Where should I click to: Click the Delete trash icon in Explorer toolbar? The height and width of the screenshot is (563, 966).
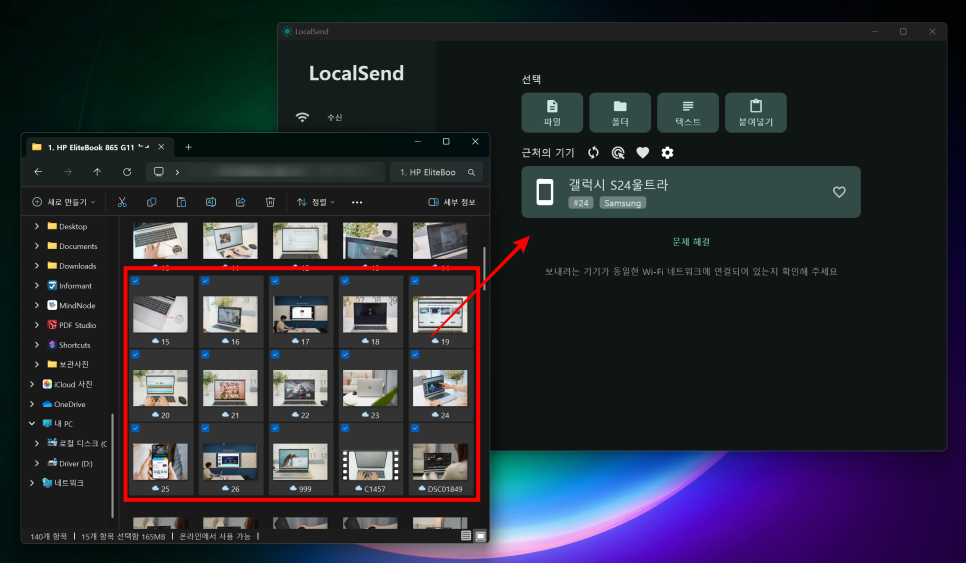coord(270,202)
